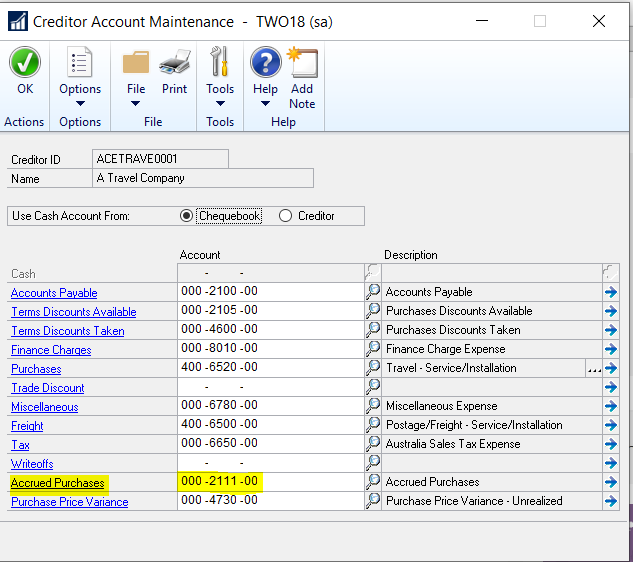
Task: Click the Purchases account number field
Action: pos(270,368)
